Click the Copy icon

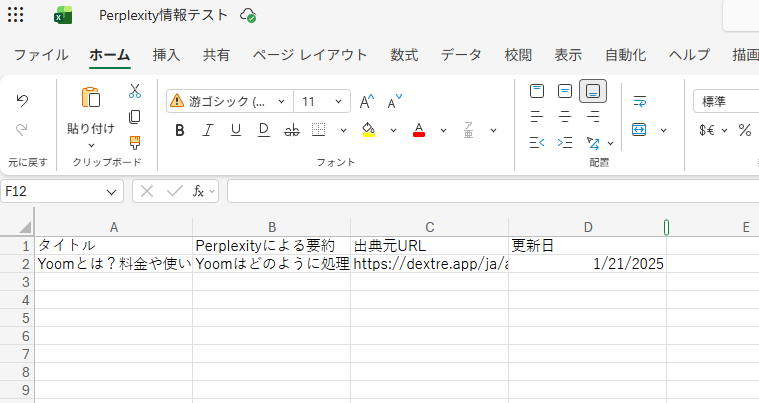pyautogui.click(x=135, y=117)
